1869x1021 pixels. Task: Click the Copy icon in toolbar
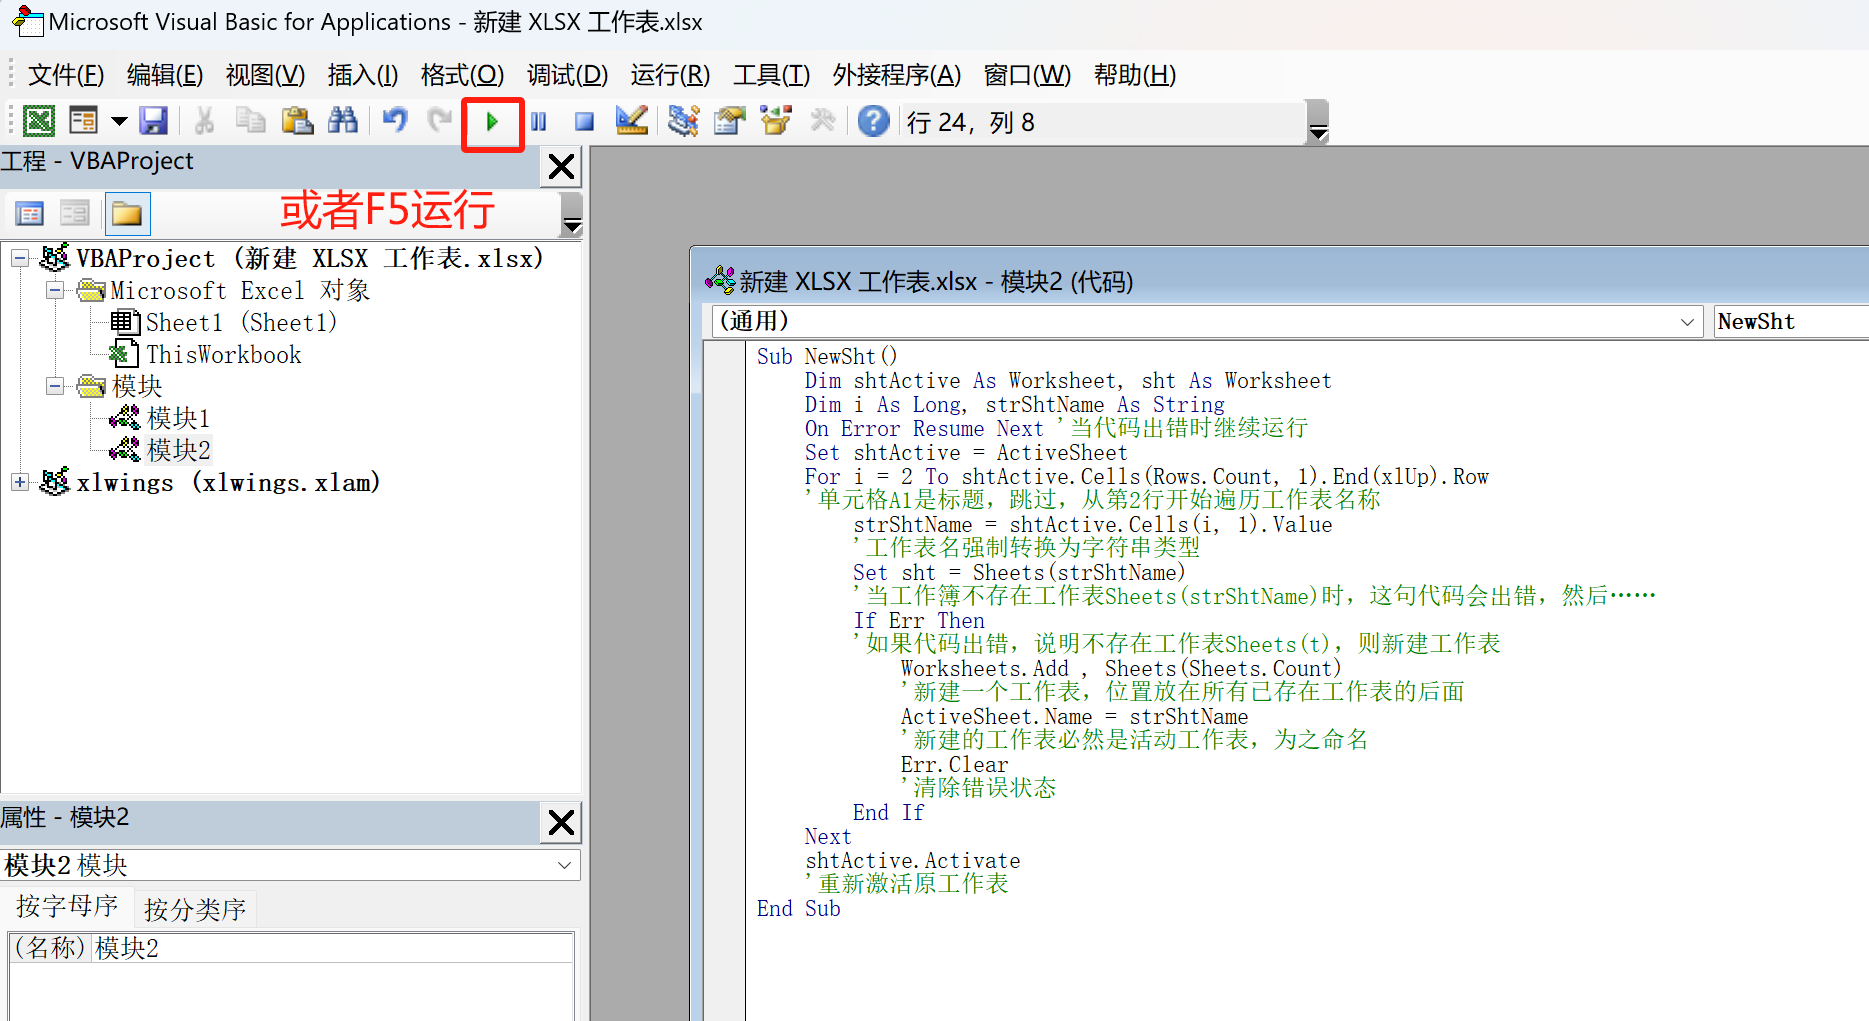250,122
